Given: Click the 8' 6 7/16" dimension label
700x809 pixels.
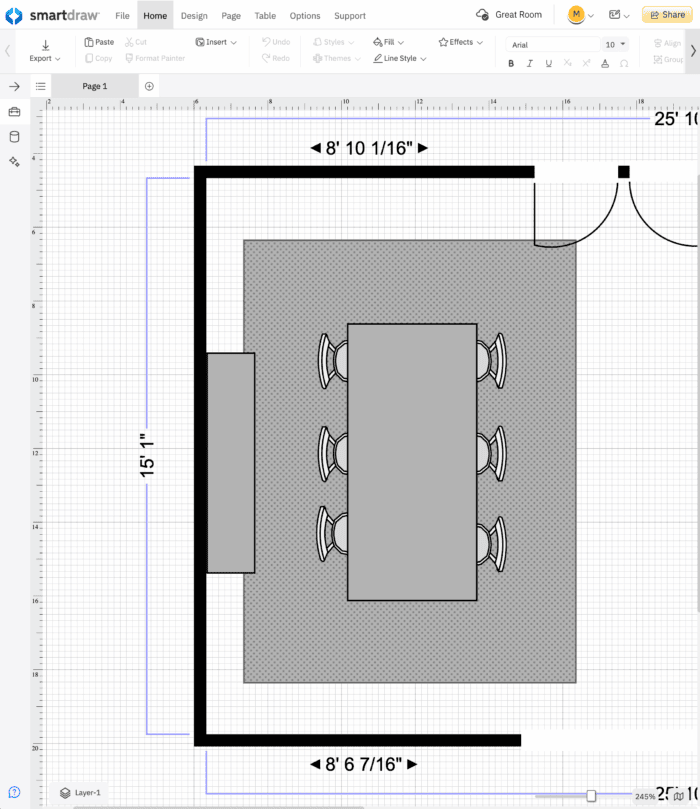Looking at the screenshot, I should [x=364, y=764].
